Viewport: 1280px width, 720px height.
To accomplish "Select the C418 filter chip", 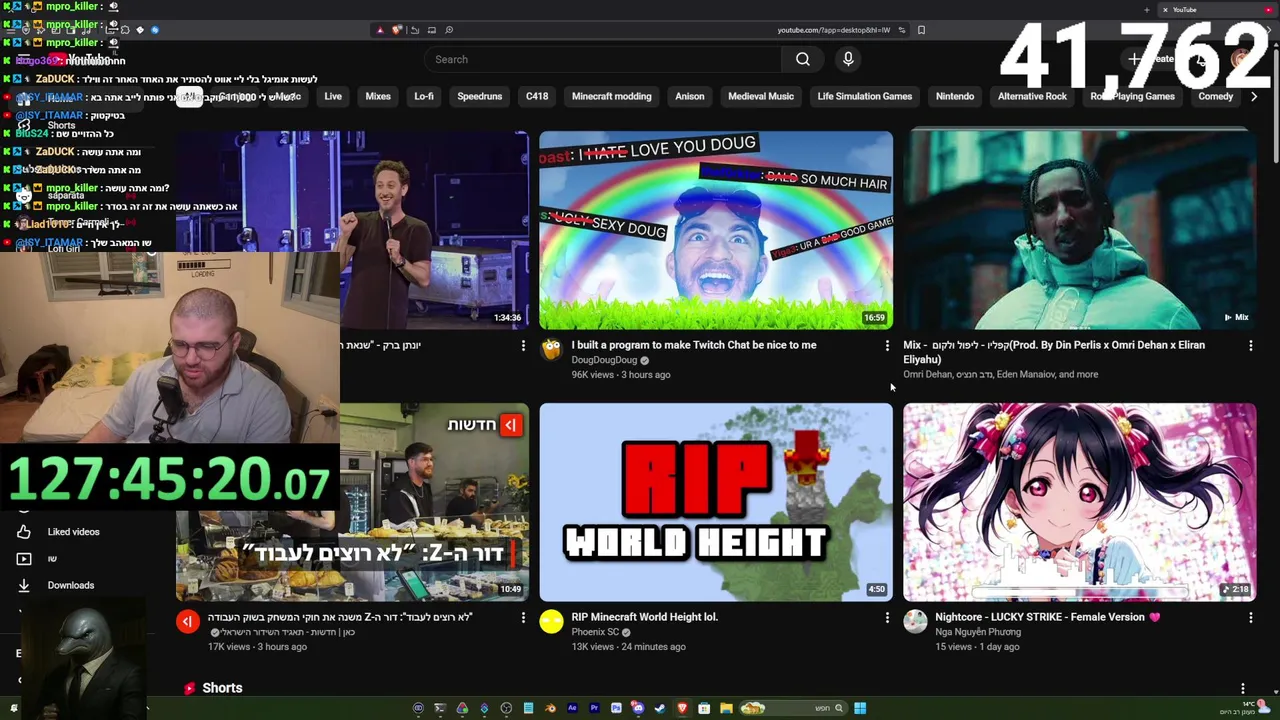I will (x=537, y=96).
